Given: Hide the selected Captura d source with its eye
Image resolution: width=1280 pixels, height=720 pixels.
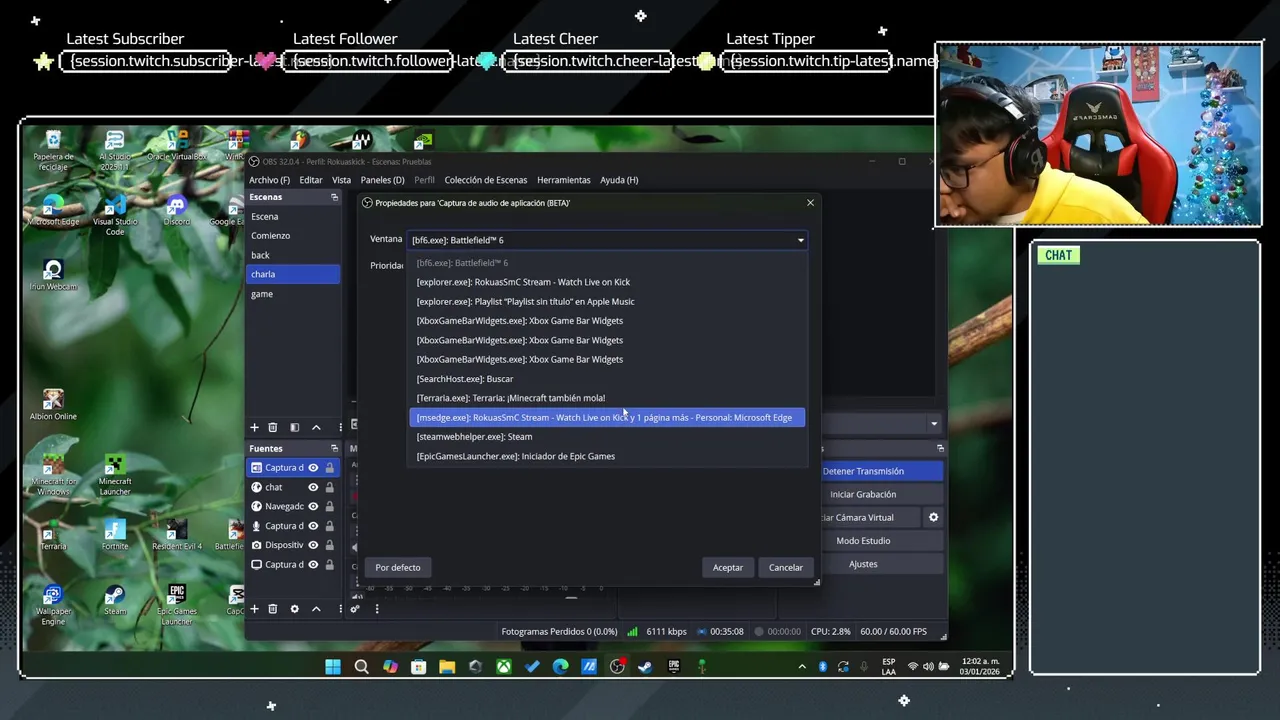Looking at the screenshot, I should point(313,467).
